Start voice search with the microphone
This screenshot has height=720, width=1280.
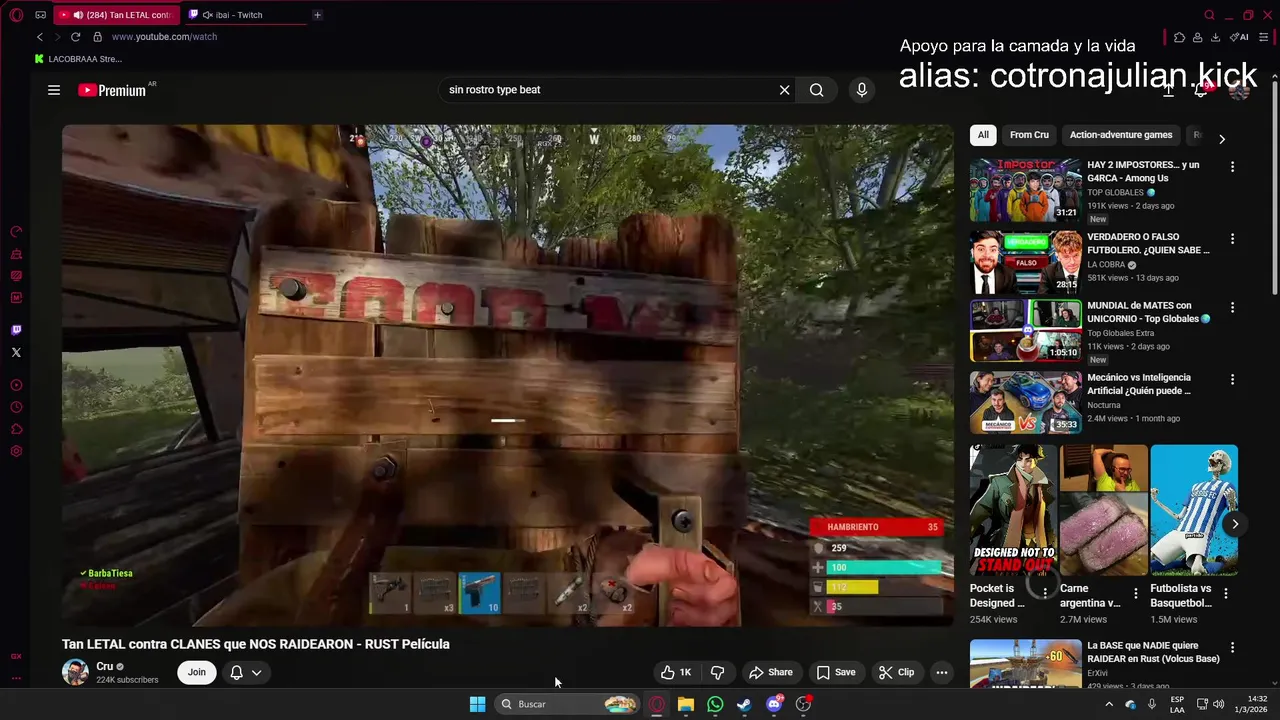pos(862,90)
